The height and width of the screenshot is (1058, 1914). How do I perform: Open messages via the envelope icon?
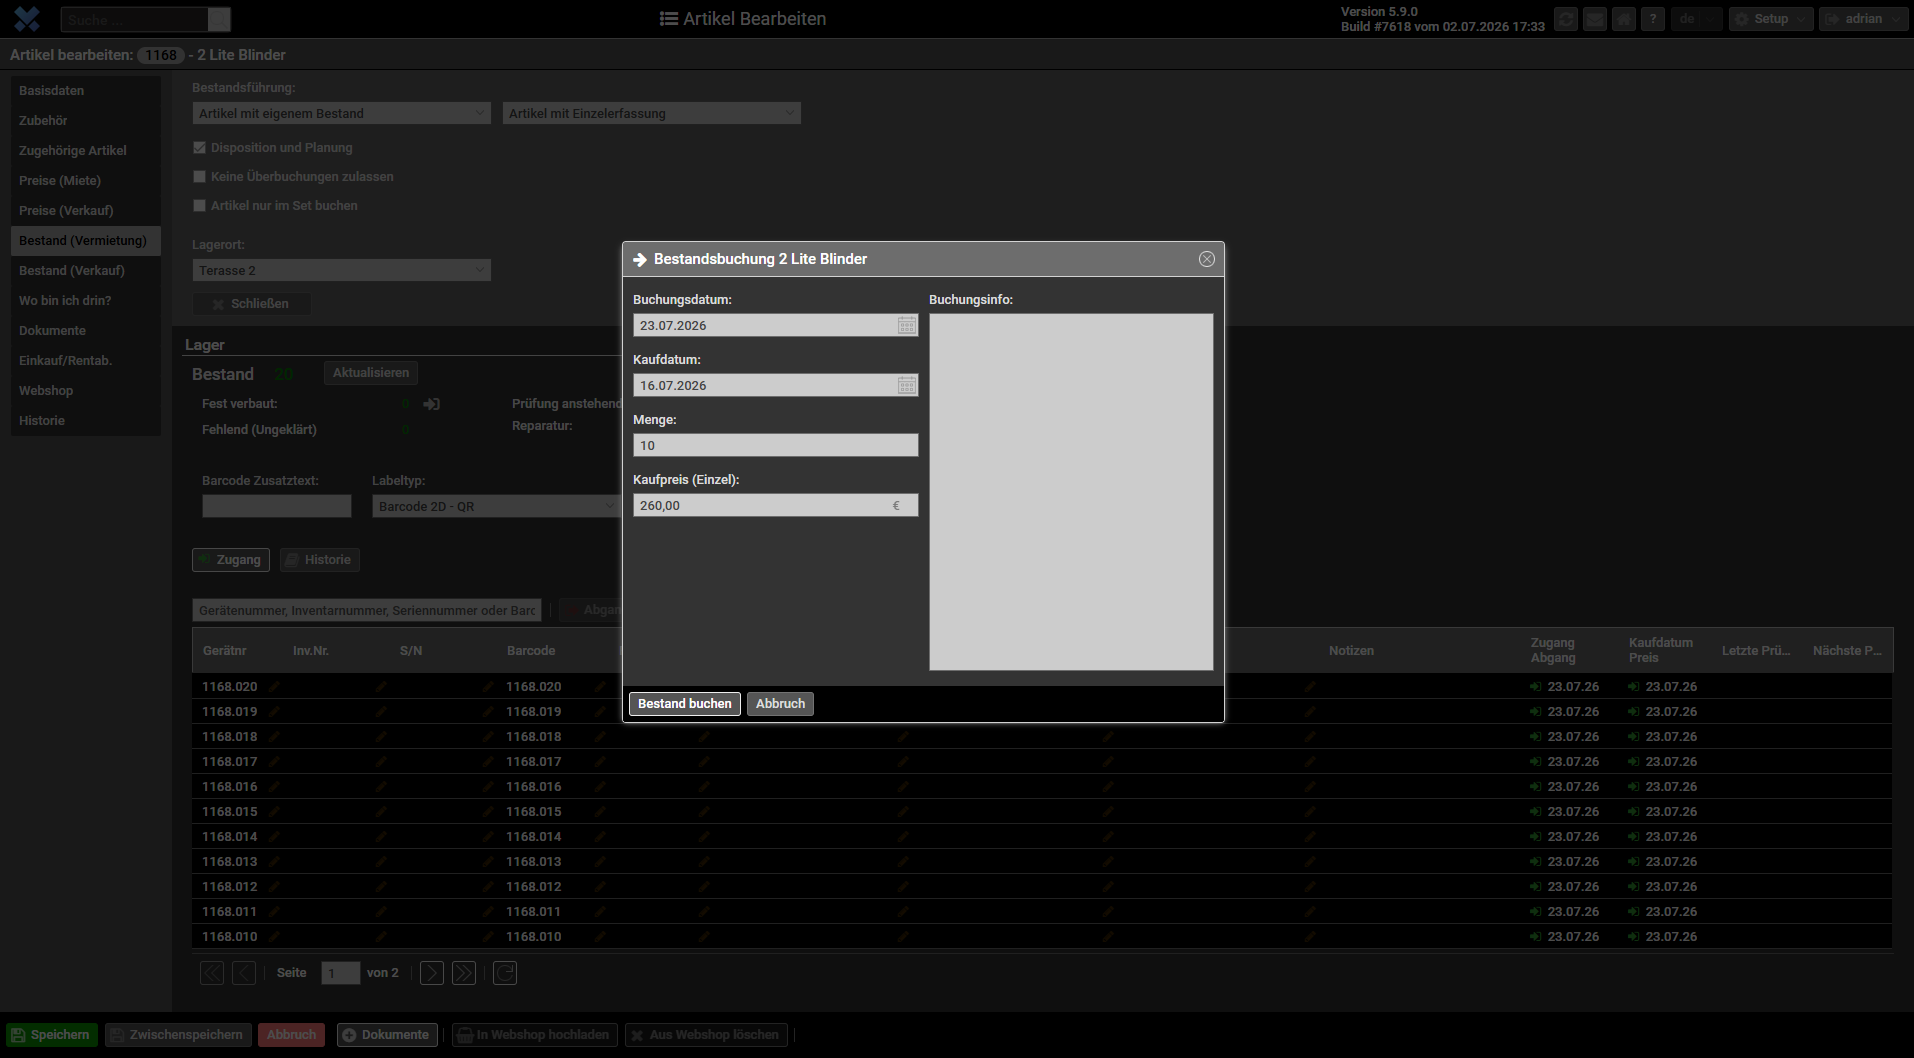pos(1595,19)
